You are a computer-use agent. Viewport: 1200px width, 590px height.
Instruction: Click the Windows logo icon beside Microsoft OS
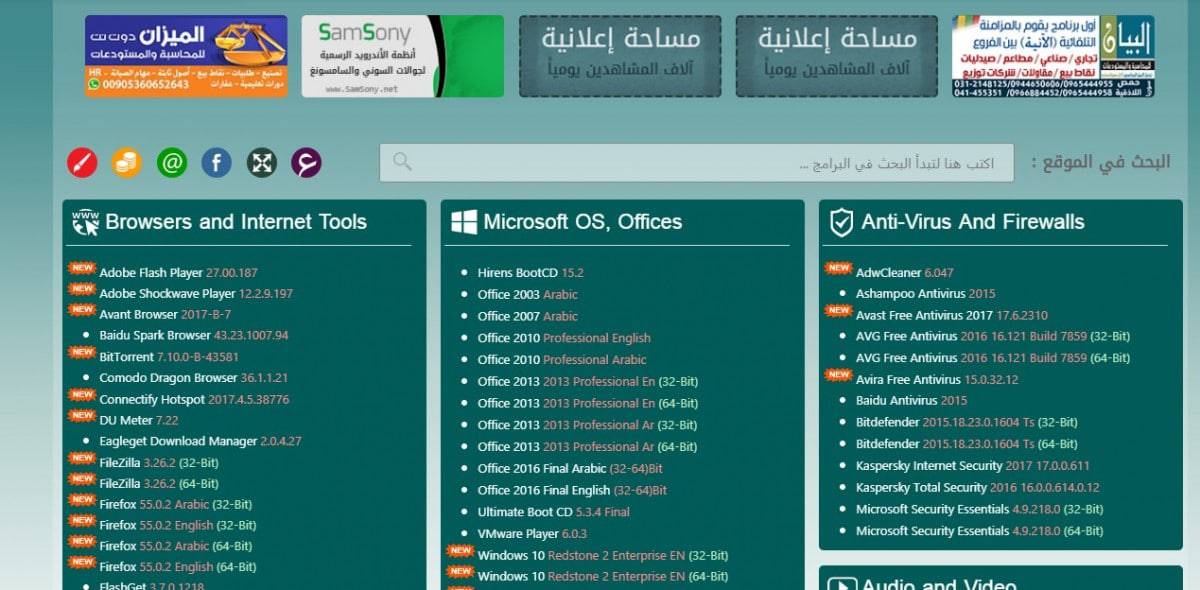pyautogui.click(x=463, y=222)
